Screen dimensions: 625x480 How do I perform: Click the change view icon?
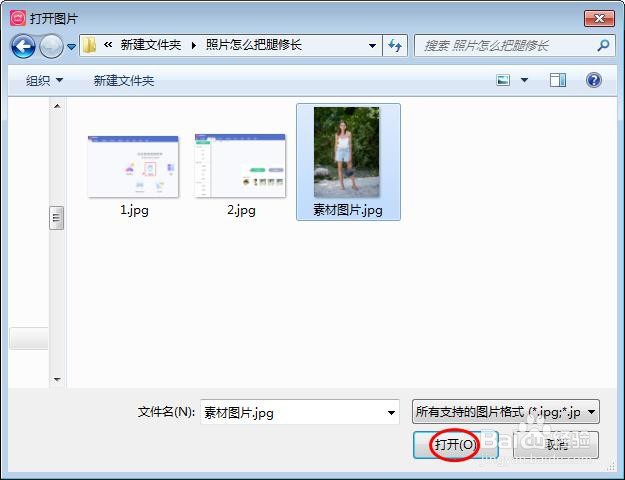(x=503, y=80)
